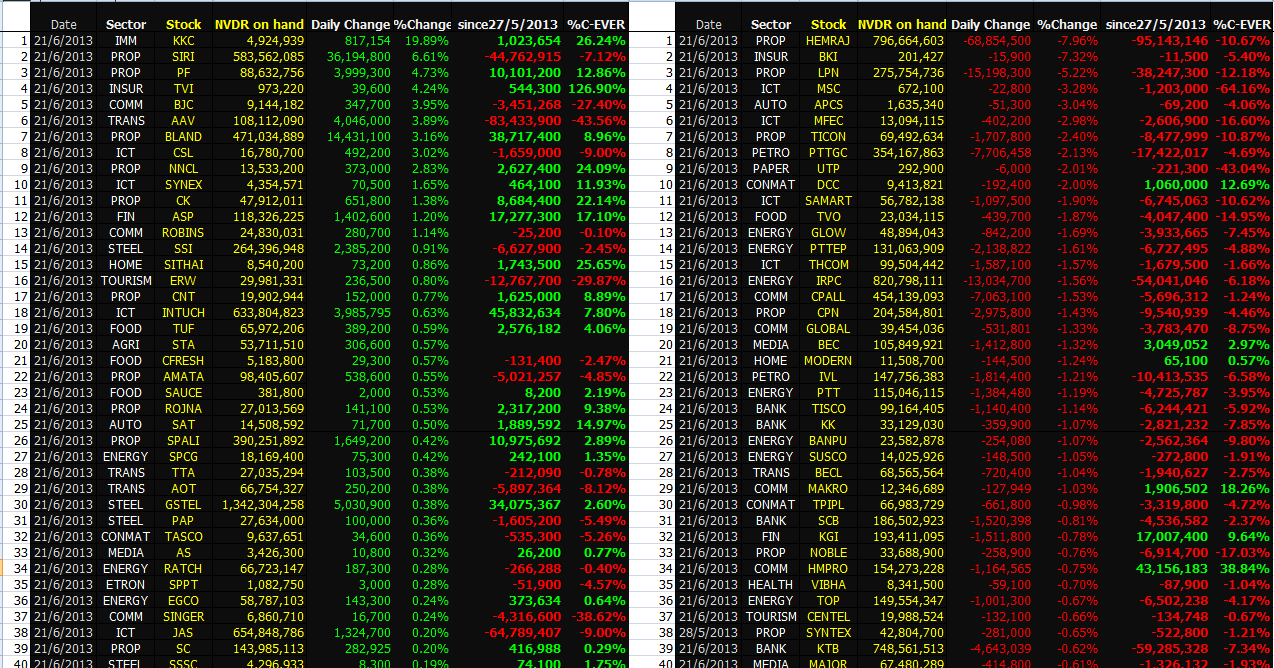This screenshot has height=668, width=1274.
Task: Click the NOBLE stock cell
Action: tap(828, 553)
